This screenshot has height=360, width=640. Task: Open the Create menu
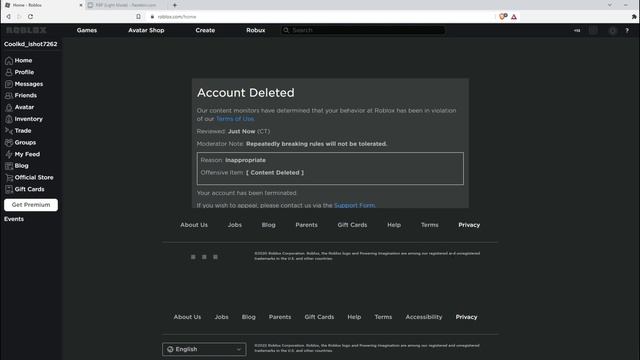click(x=205, y=30)
